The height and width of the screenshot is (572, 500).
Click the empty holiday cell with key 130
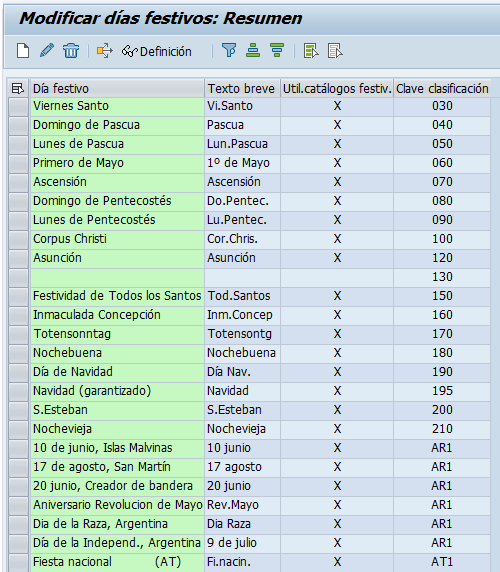[x=117, y=277]
